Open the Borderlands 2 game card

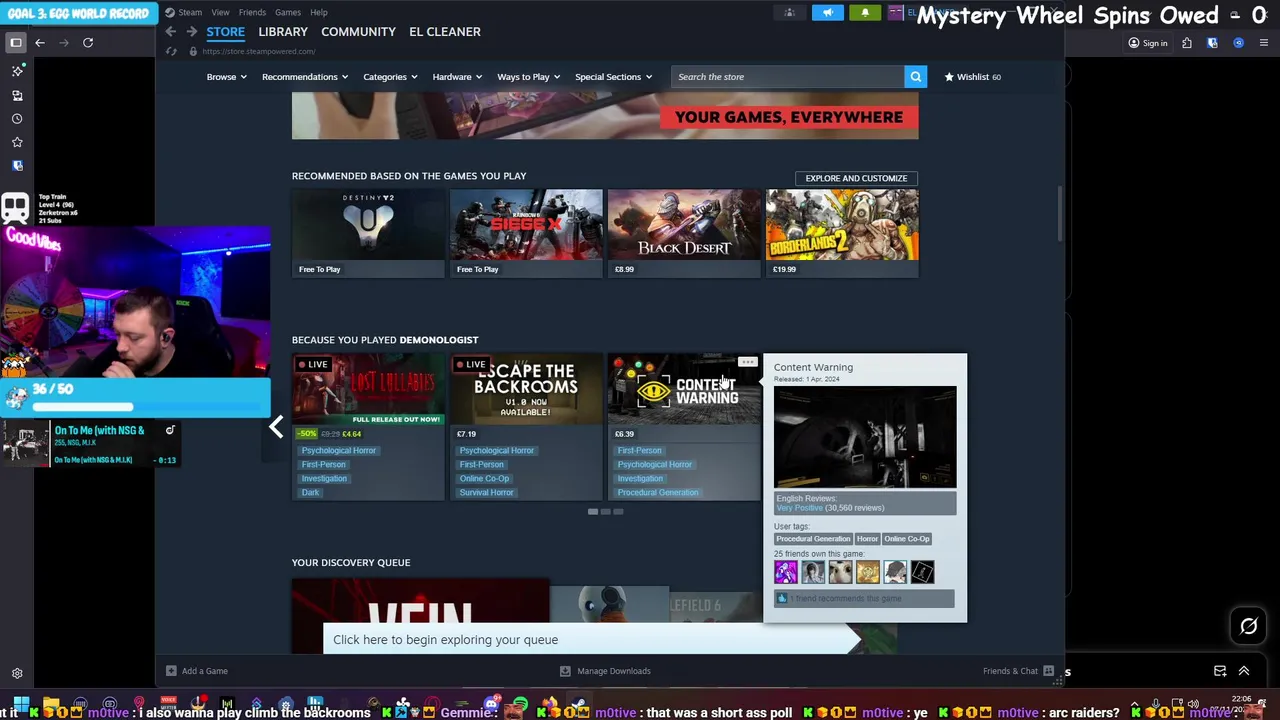tap(842, 233)
